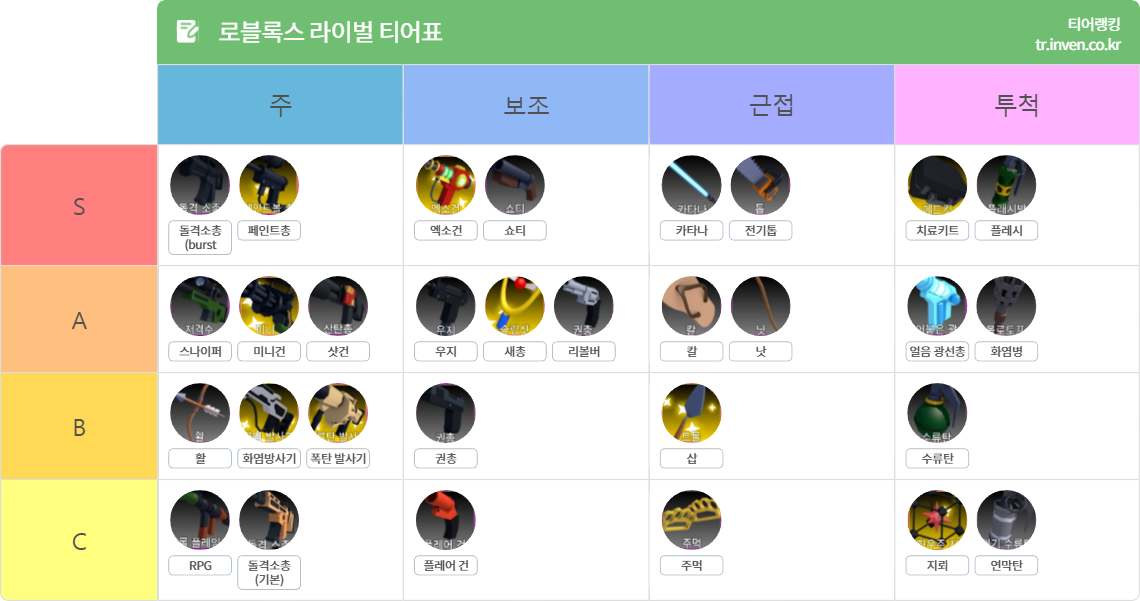Select the 지뢰 mine icon in C tier
The image size is (1140, 601).
point(937,520)
